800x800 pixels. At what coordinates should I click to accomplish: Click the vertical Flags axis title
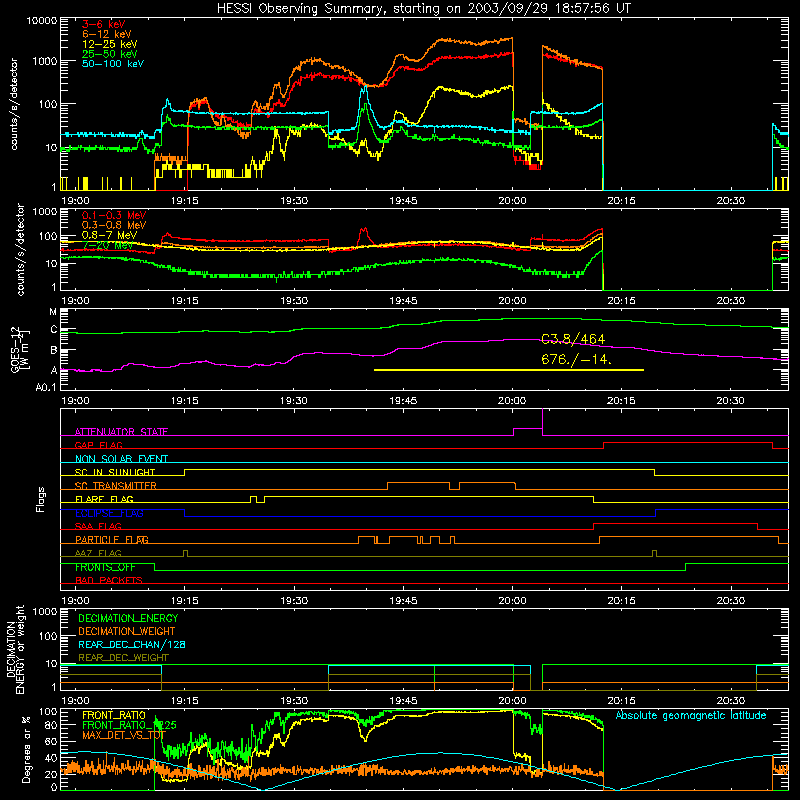pyautogui.click(x=41, y=499)
